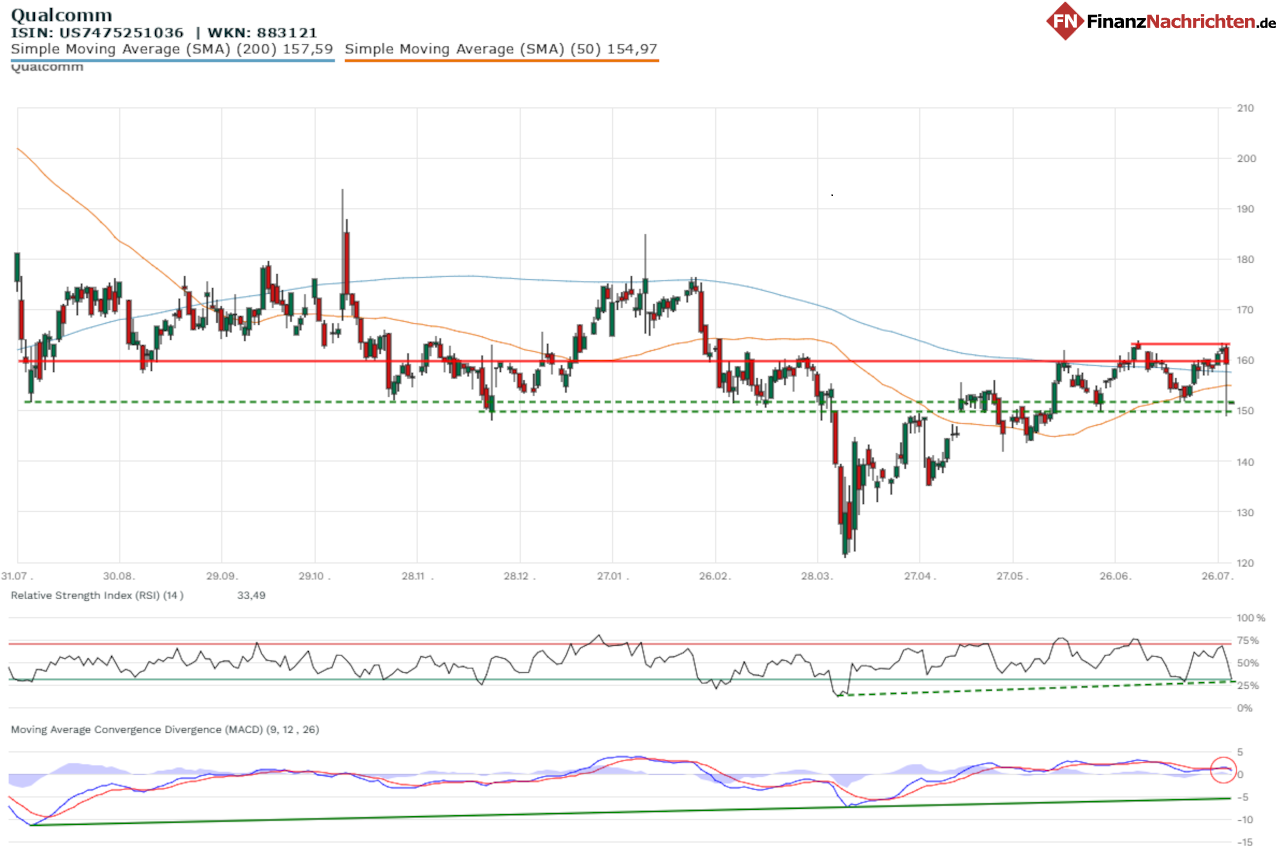
Task: Click the -10 MACD axis label
Action: (1246, 819)
